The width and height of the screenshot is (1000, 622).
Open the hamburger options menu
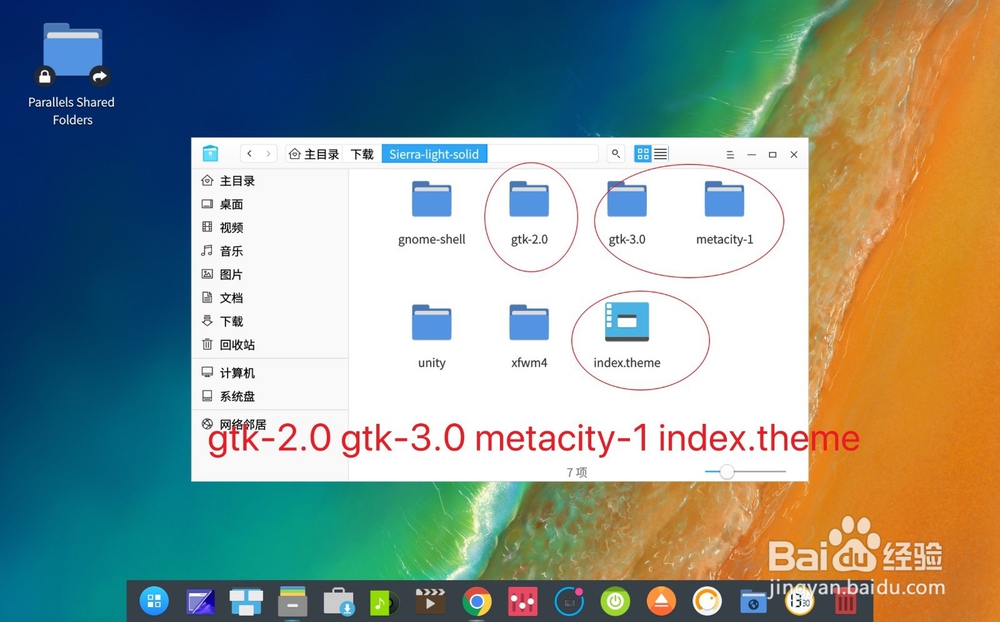731,153
